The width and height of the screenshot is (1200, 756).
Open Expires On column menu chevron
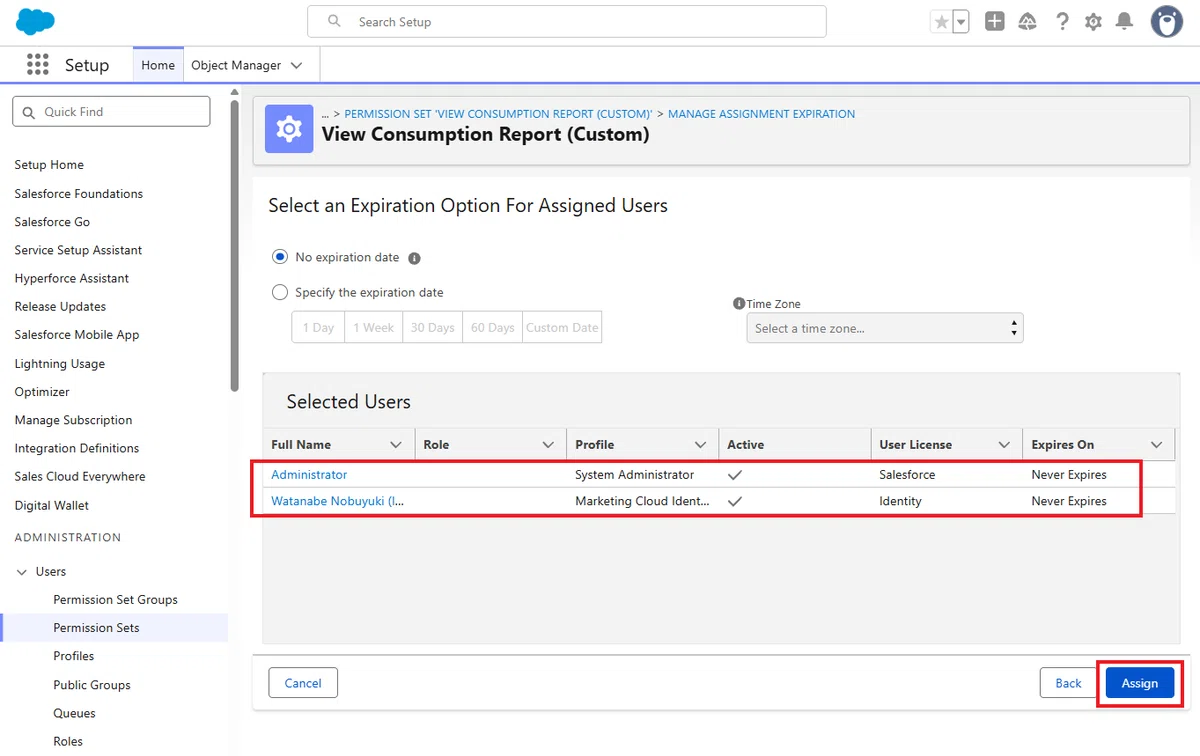click(x=1157, y=445)
